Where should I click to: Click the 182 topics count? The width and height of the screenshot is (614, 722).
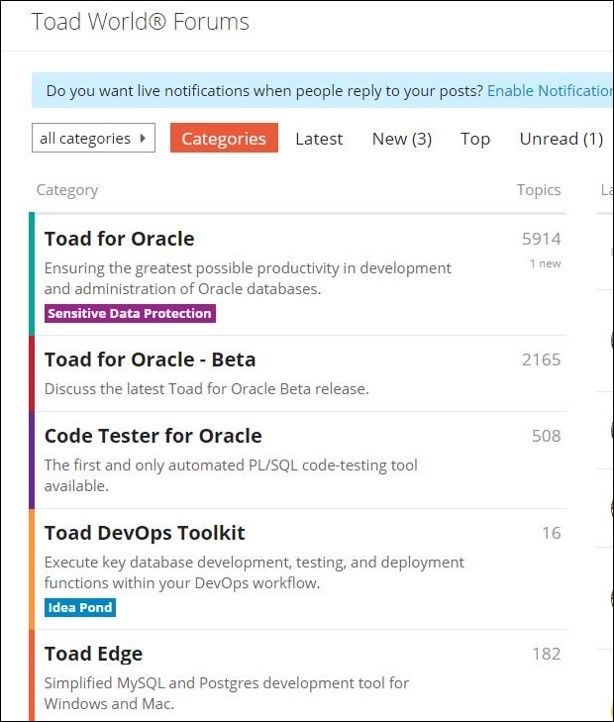coord(546,654)
